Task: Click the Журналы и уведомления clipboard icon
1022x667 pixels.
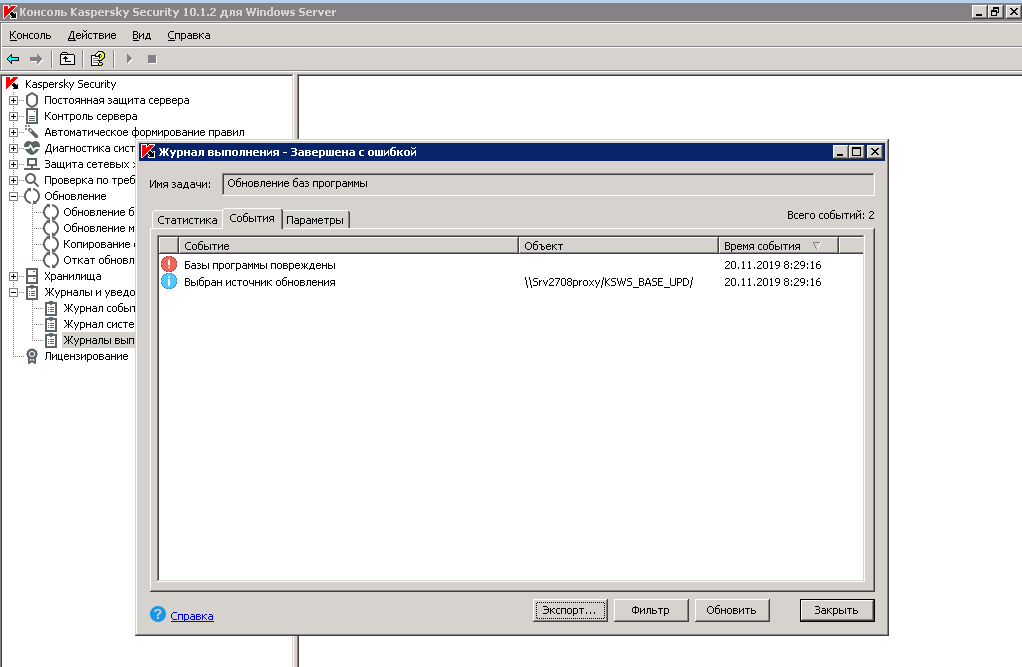Action: click(x=32, y=292)
